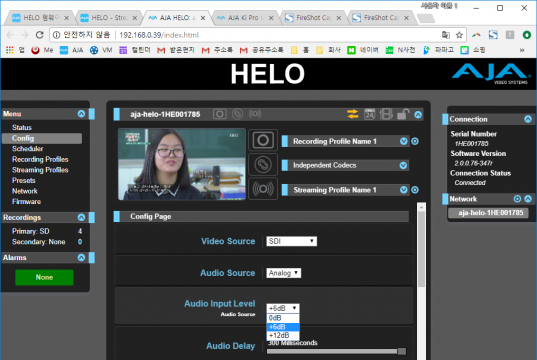Open Recording Profiles in Menu
Viewport: 537px width, 360px height.
(x=40, y=159)
